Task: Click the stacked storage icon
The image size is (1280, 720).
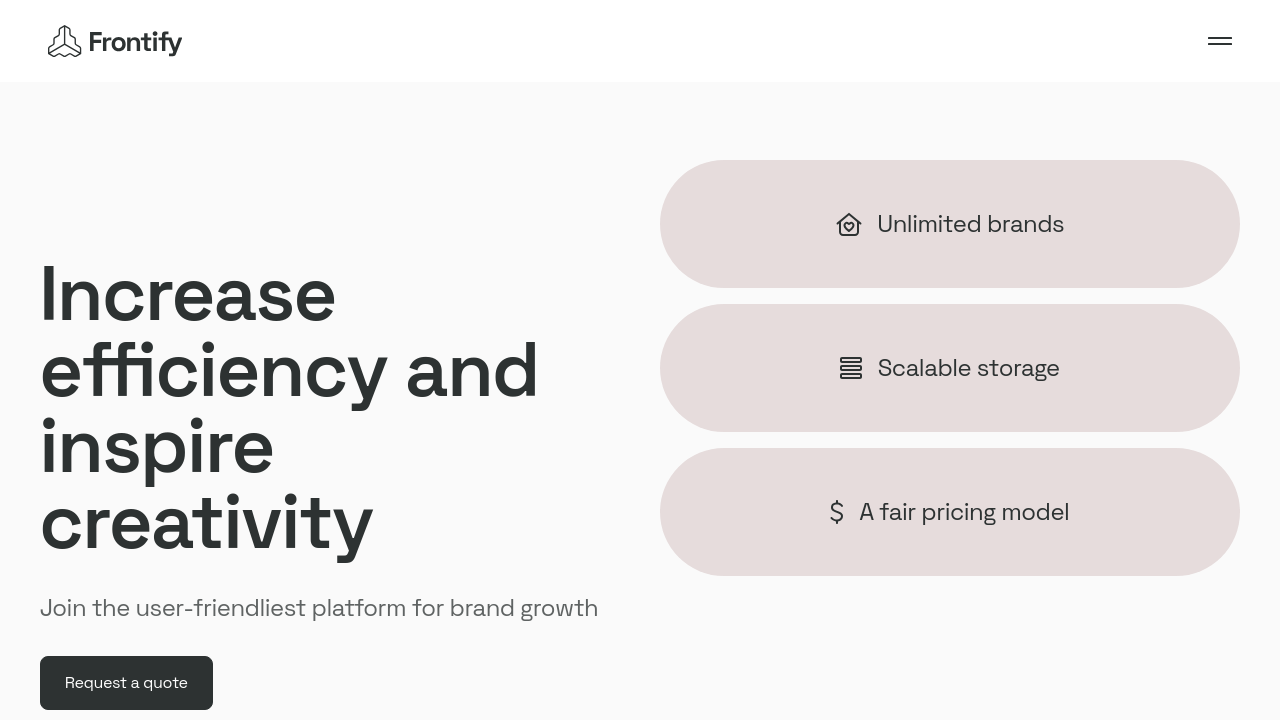Action: tap(851, 368)
